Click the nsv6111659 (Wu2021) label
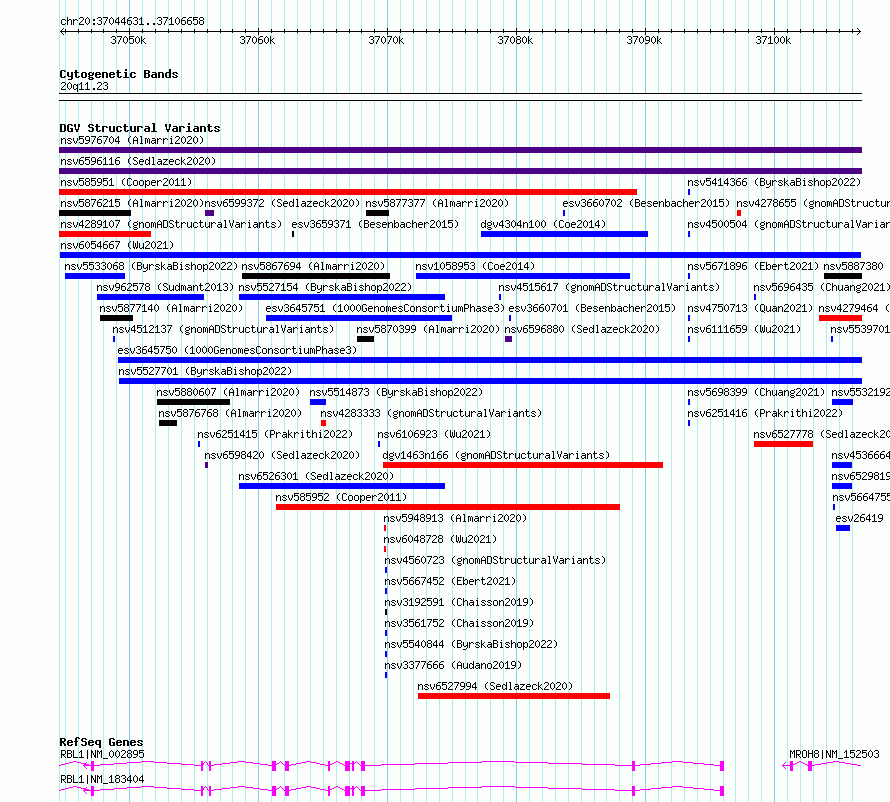The height and width of the screenshot is (802, 890). (x=744, y=329)
